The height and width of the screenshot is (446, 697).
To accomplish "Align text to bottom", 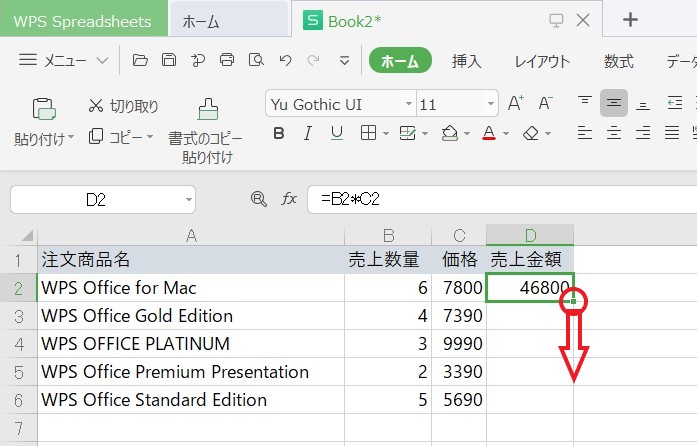I will pos(643,104).
